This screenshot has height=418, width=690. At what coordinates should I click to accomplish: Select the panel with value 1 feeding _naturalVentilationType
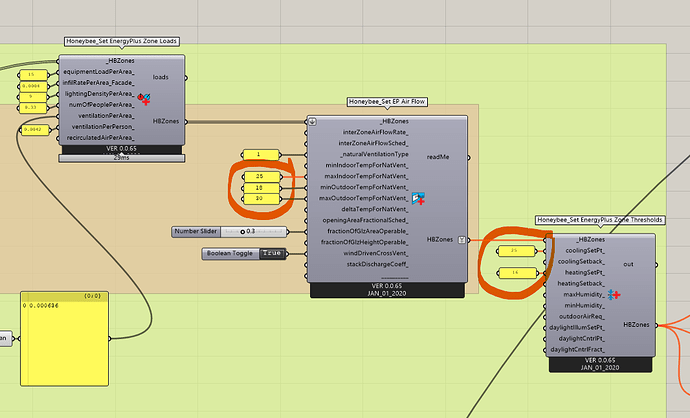point(261,154)
